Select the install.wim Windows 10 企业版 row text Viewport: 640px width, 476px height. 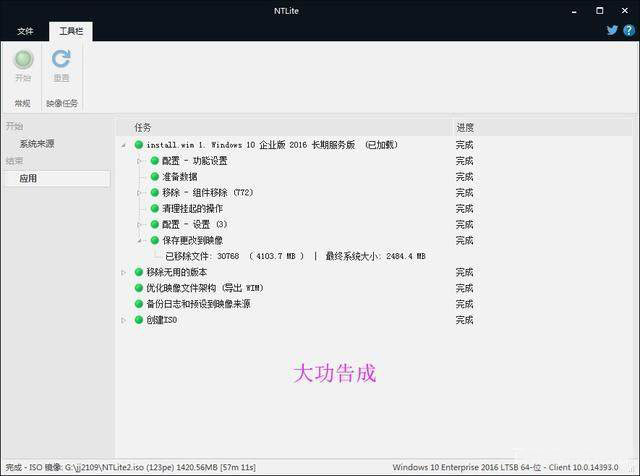[x=272, y=145]
